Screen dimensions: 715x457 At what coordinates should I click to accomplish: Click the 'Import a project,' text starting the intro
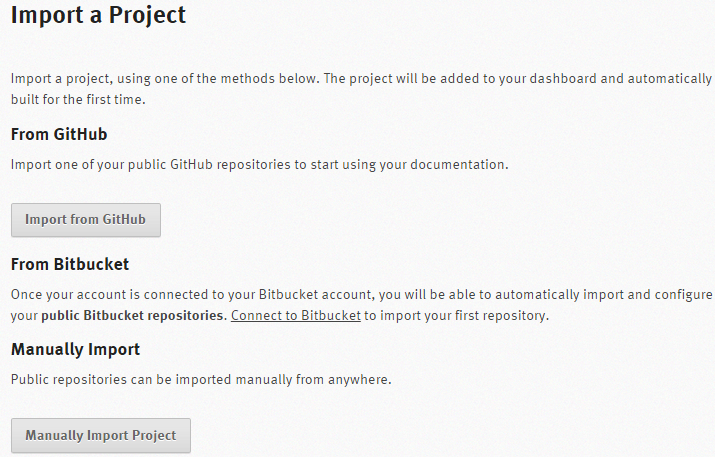click(x=56, y=79)
